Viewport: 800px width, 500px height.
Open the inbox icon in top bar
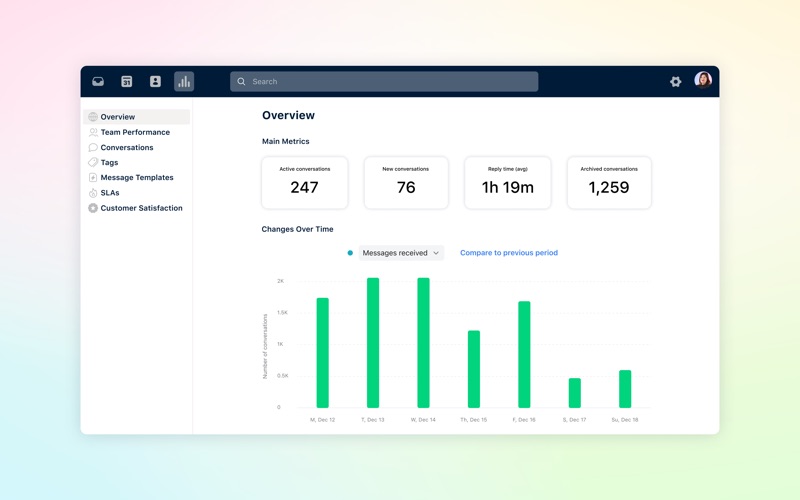point(98,82)
